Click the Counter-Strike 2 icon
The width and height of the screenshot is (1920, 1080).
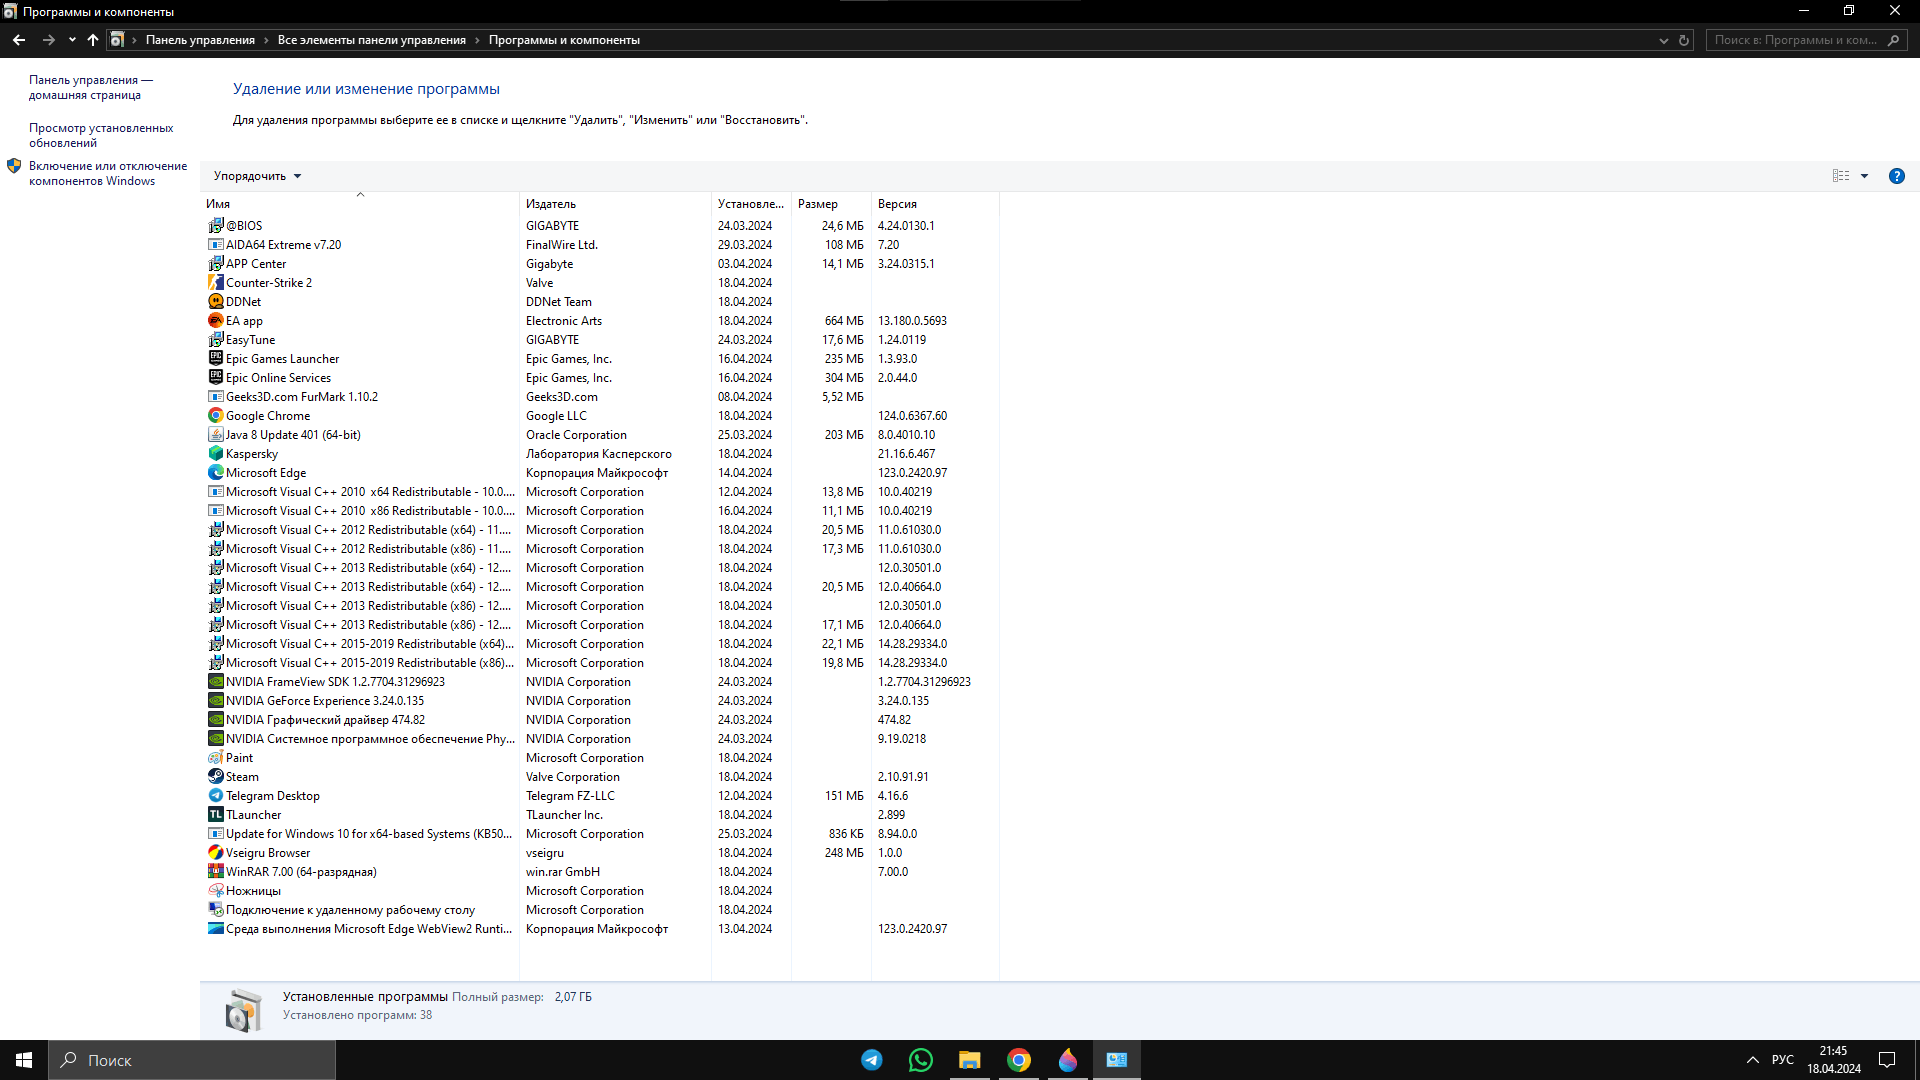pos(215,283)
